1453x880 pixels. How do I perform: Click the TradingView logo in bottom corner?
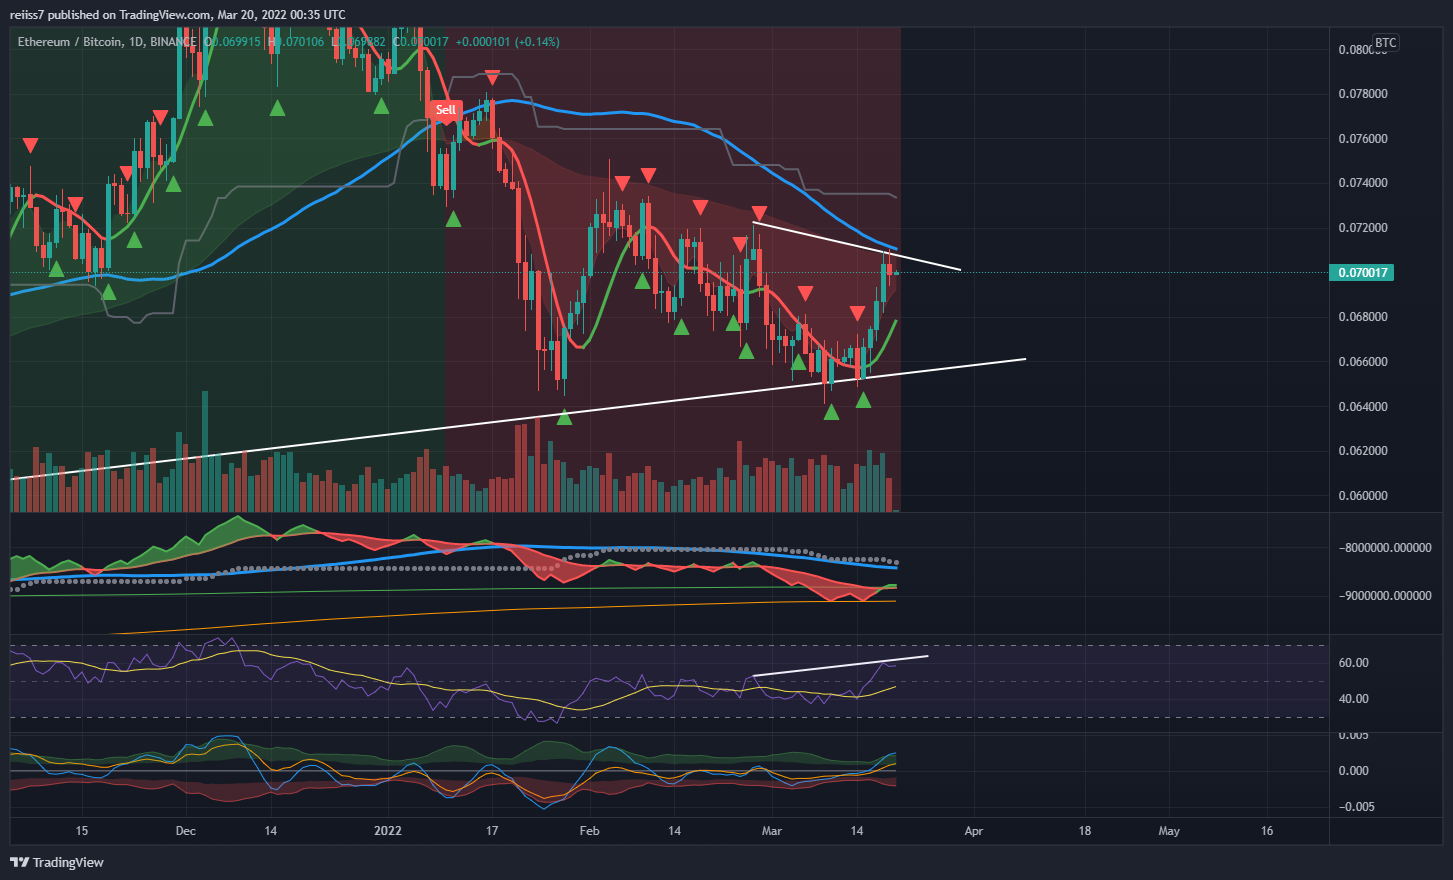(57, 862)
